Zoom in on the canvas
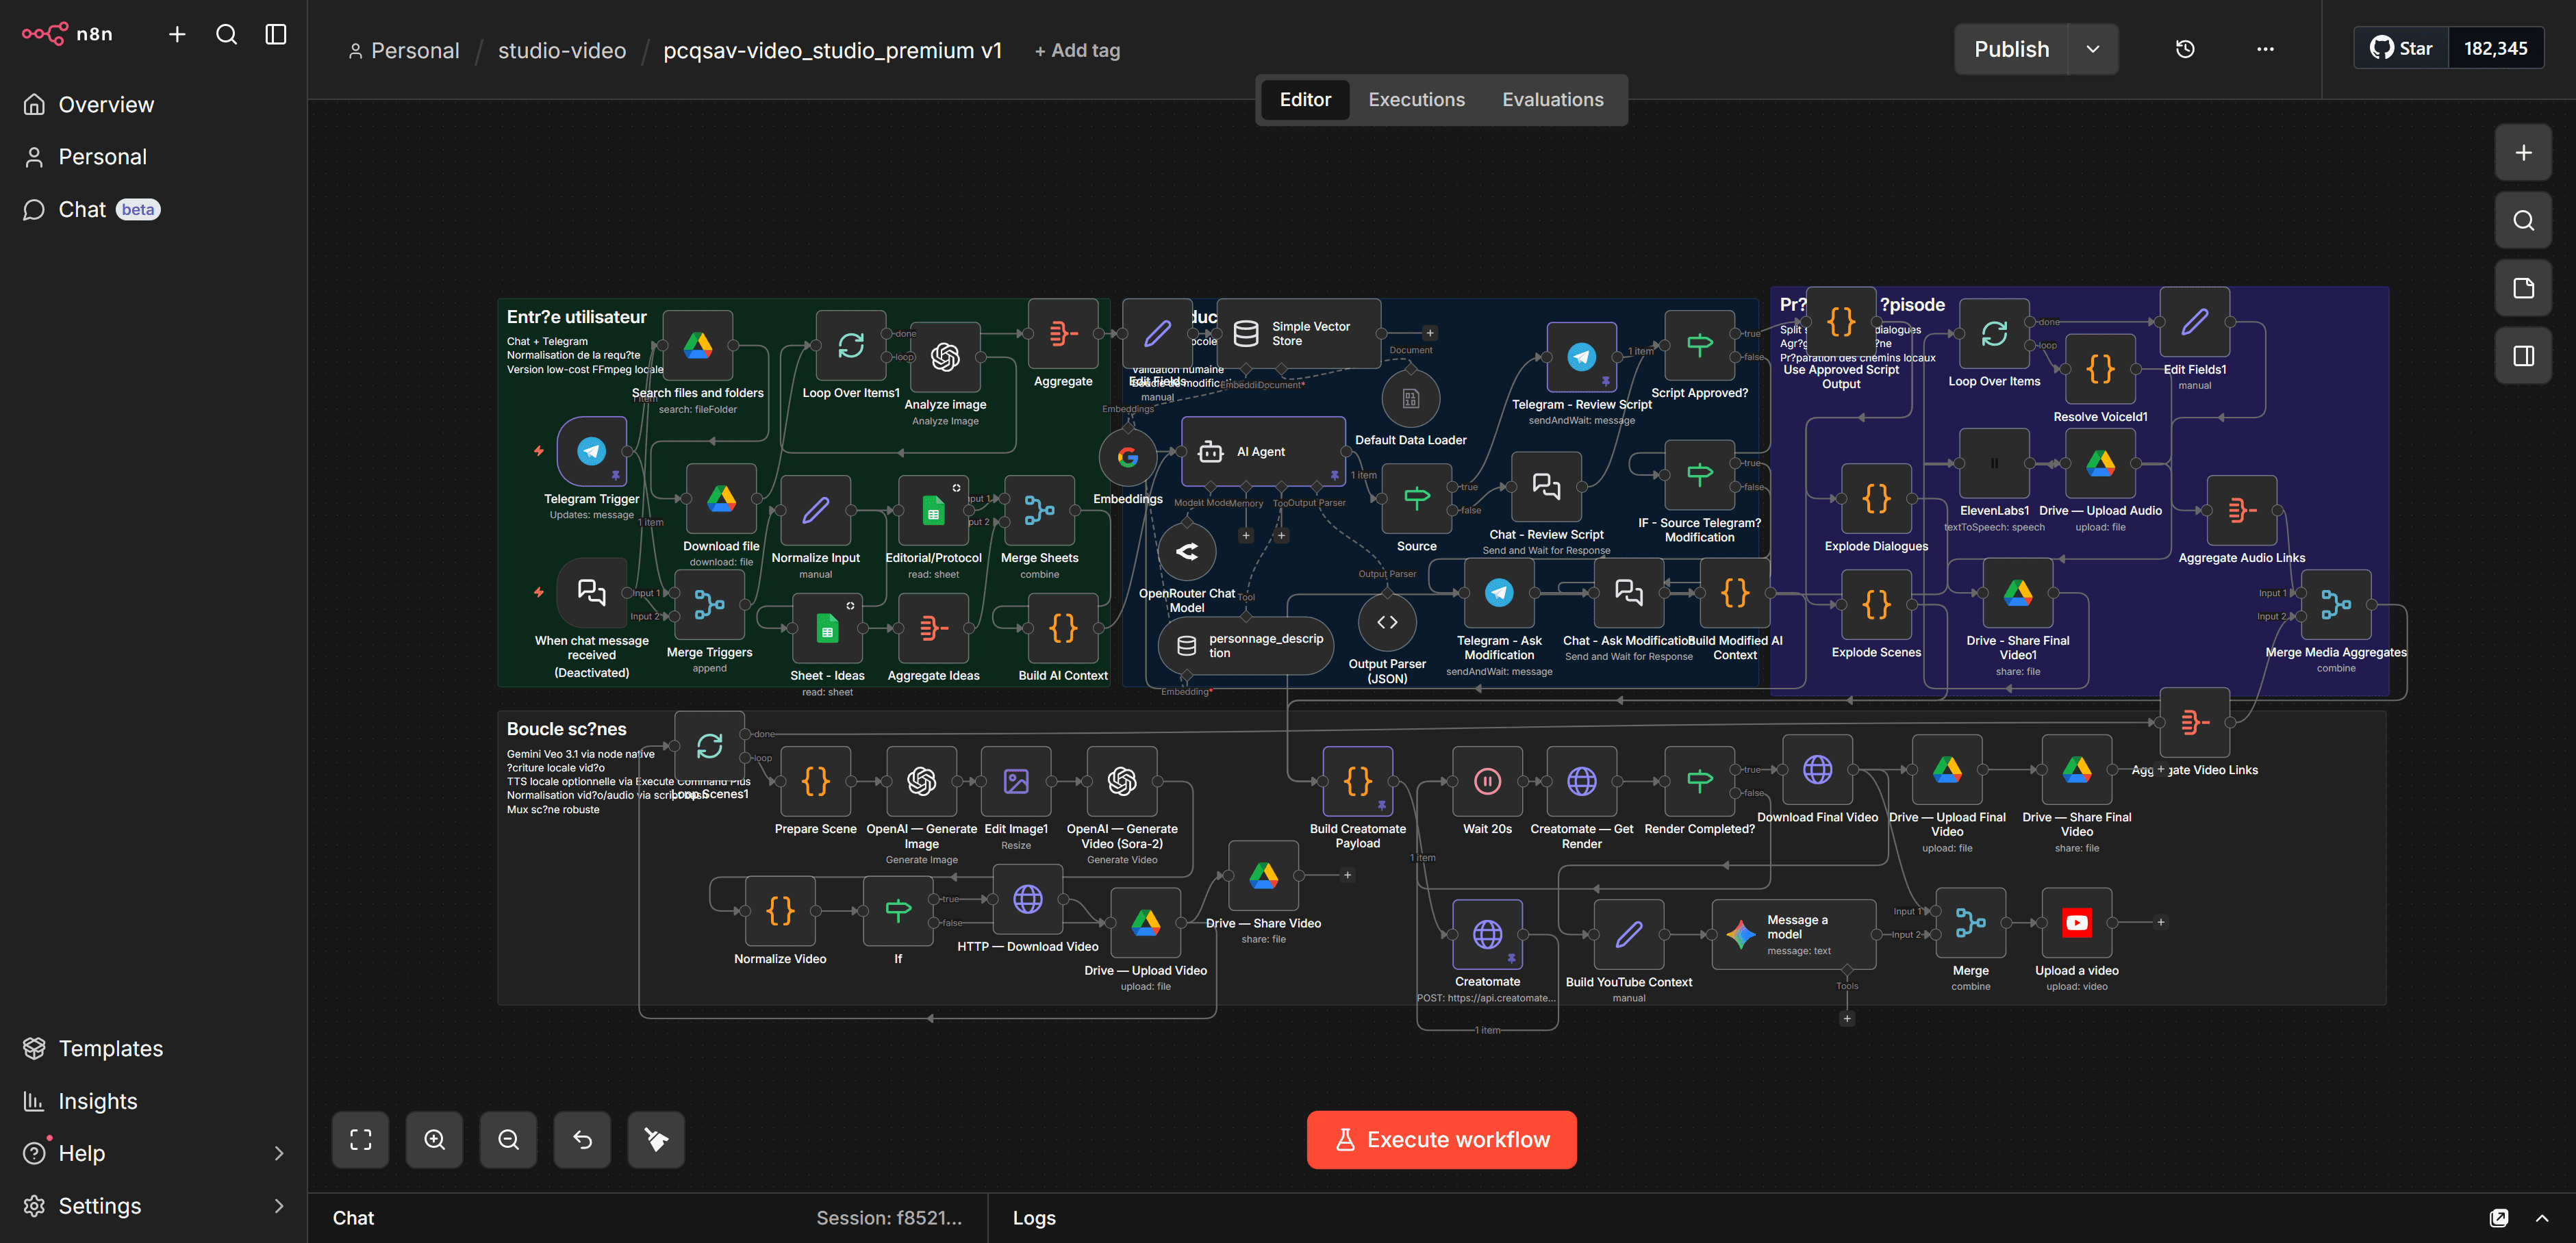 pyautogui.click(x=434, y=1140)
